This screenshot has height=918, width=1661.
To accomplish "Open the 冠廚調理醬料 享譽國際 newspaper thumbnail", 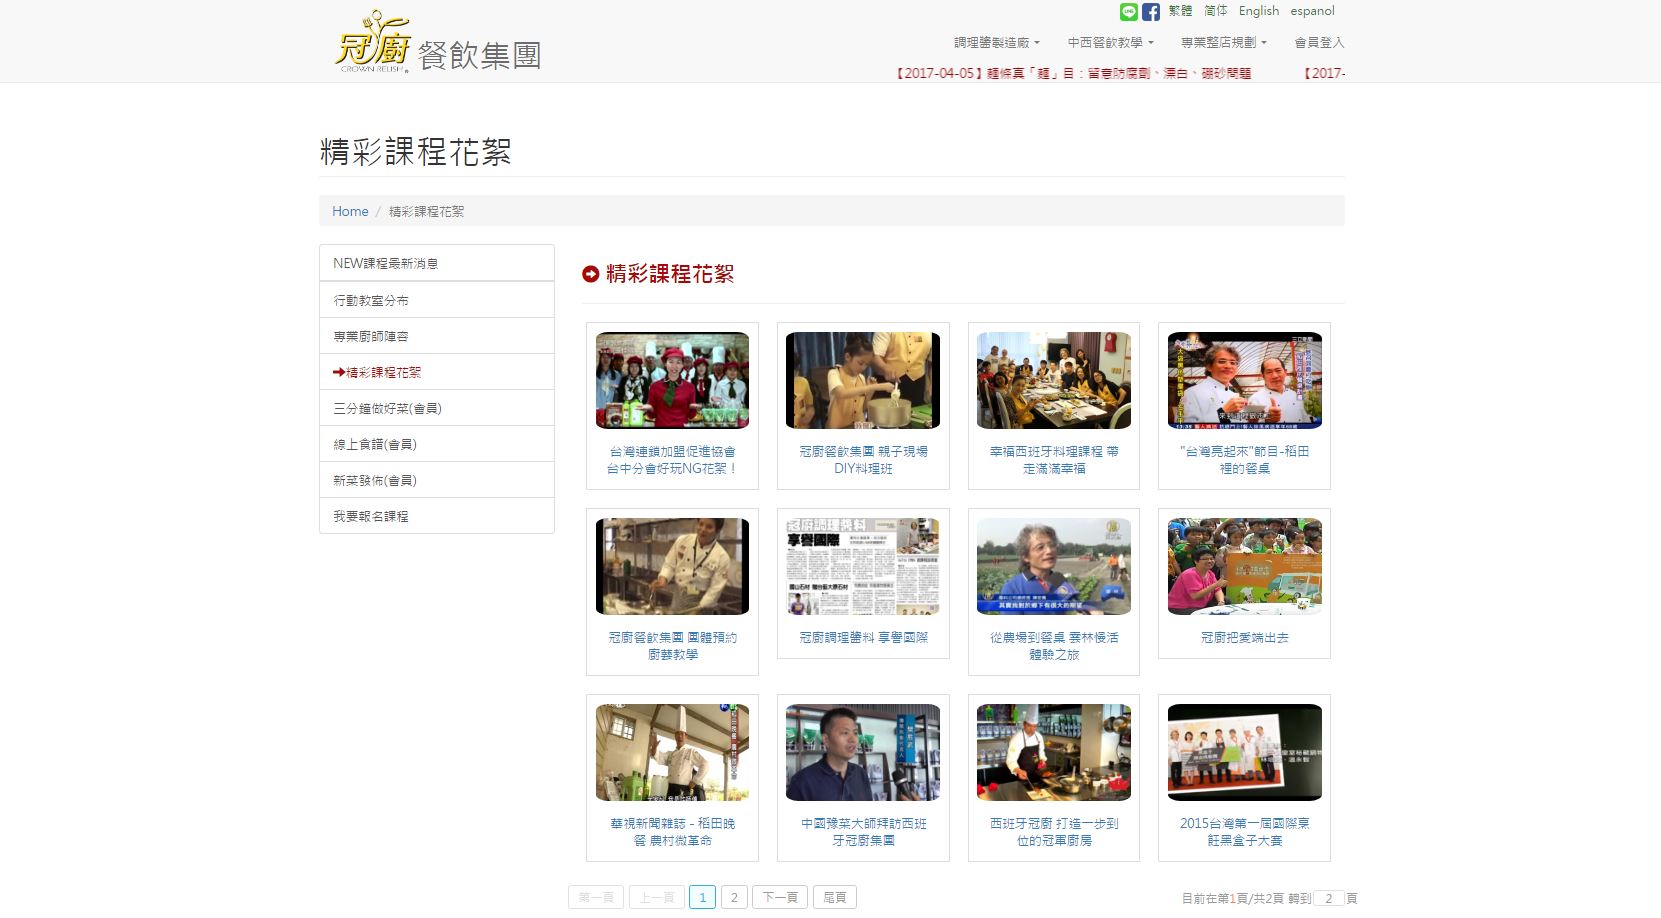I will click(862, 566).
